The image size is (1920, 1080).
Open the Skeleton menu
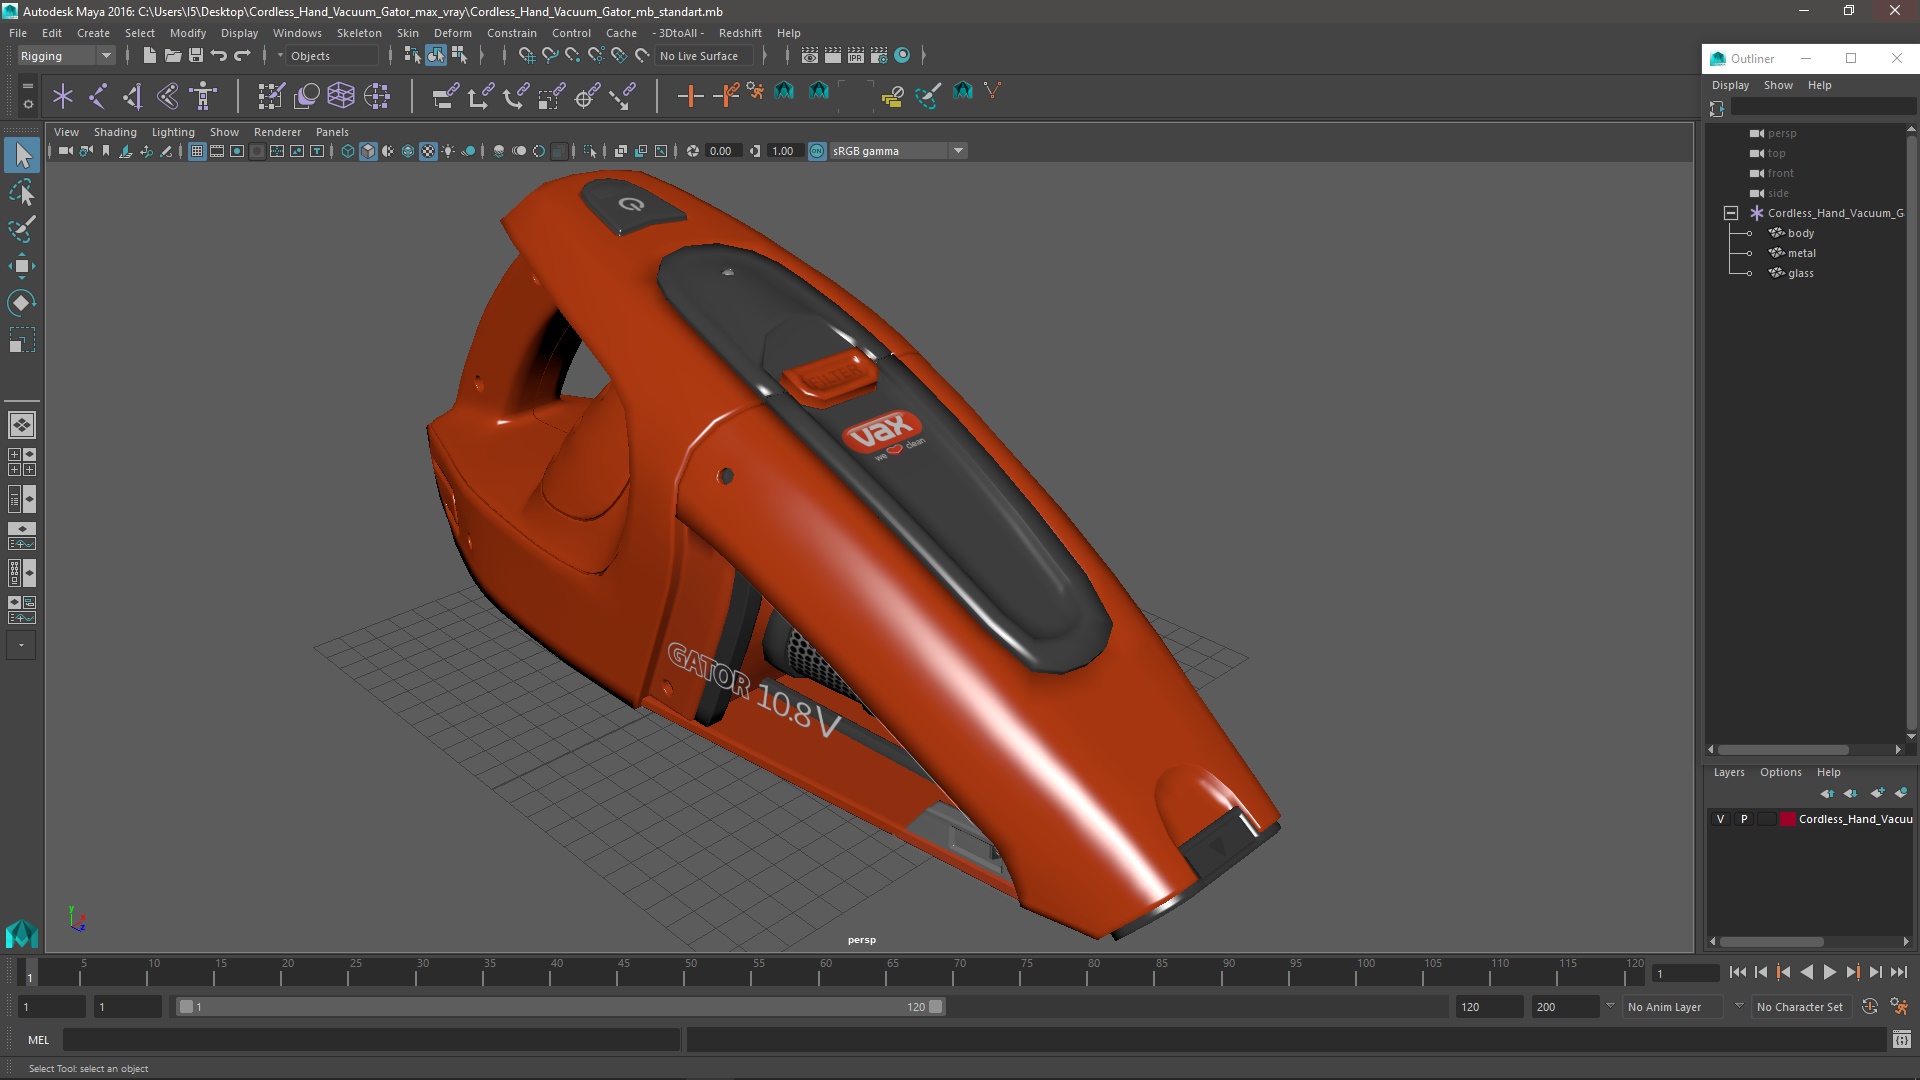(359, 33)
